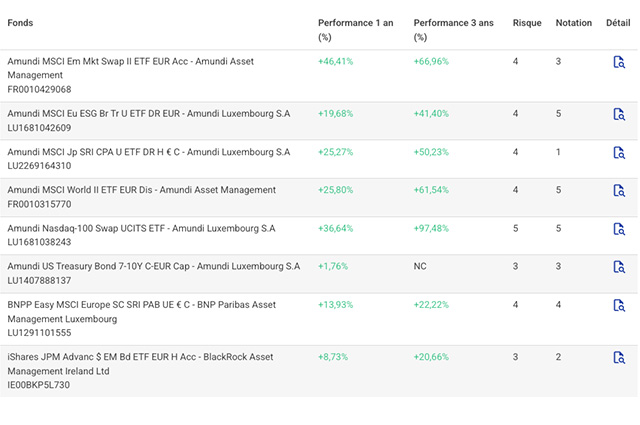Open detail icon for Amundi Nasdaq-100 Swap UCITS ETF

click(x=619, y=229)
